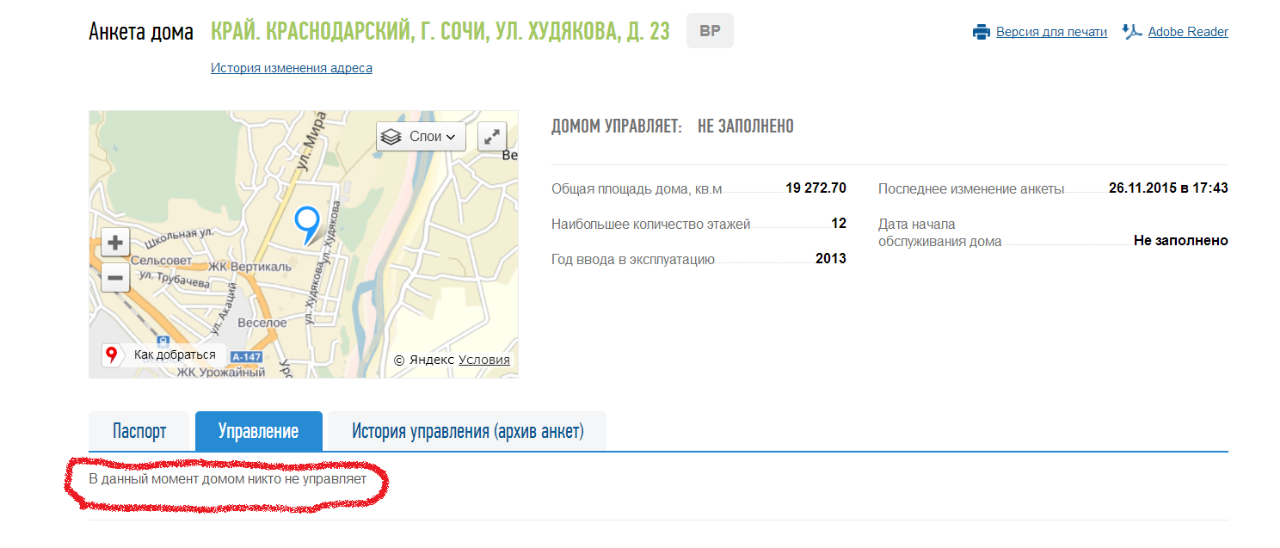Click the gray BP badge near address
Screen dimensions: 1280x548
pyautogui.click(x=709, y=31)
